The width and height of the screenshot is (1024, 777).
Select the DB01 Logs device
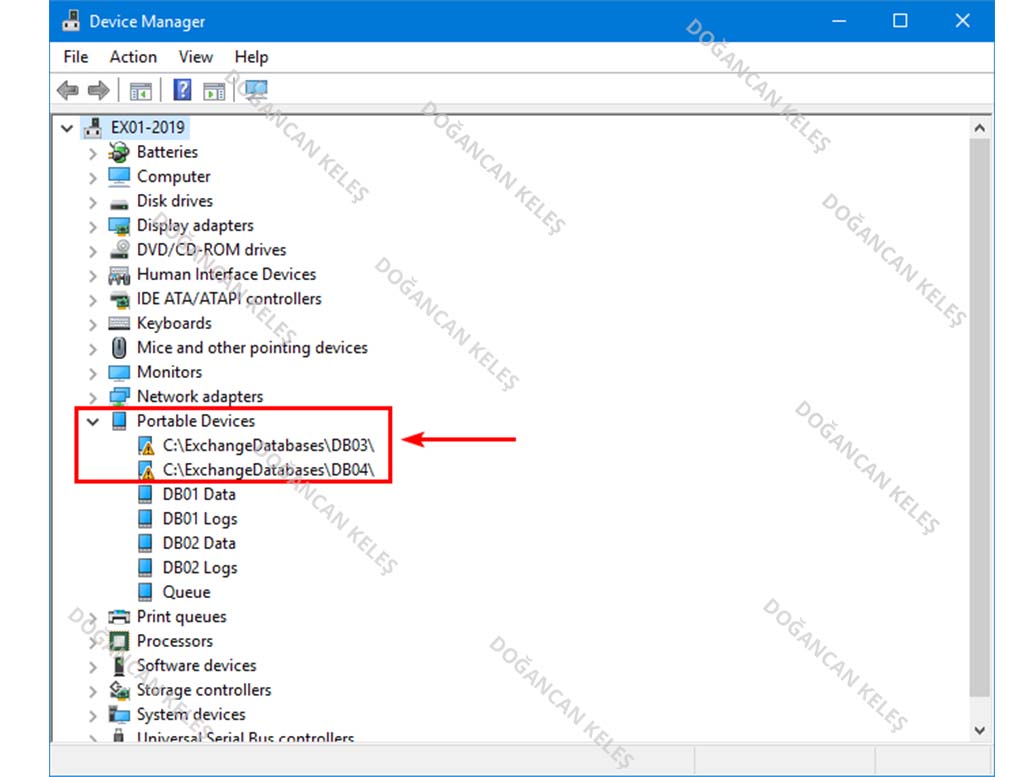pos(200,519)
